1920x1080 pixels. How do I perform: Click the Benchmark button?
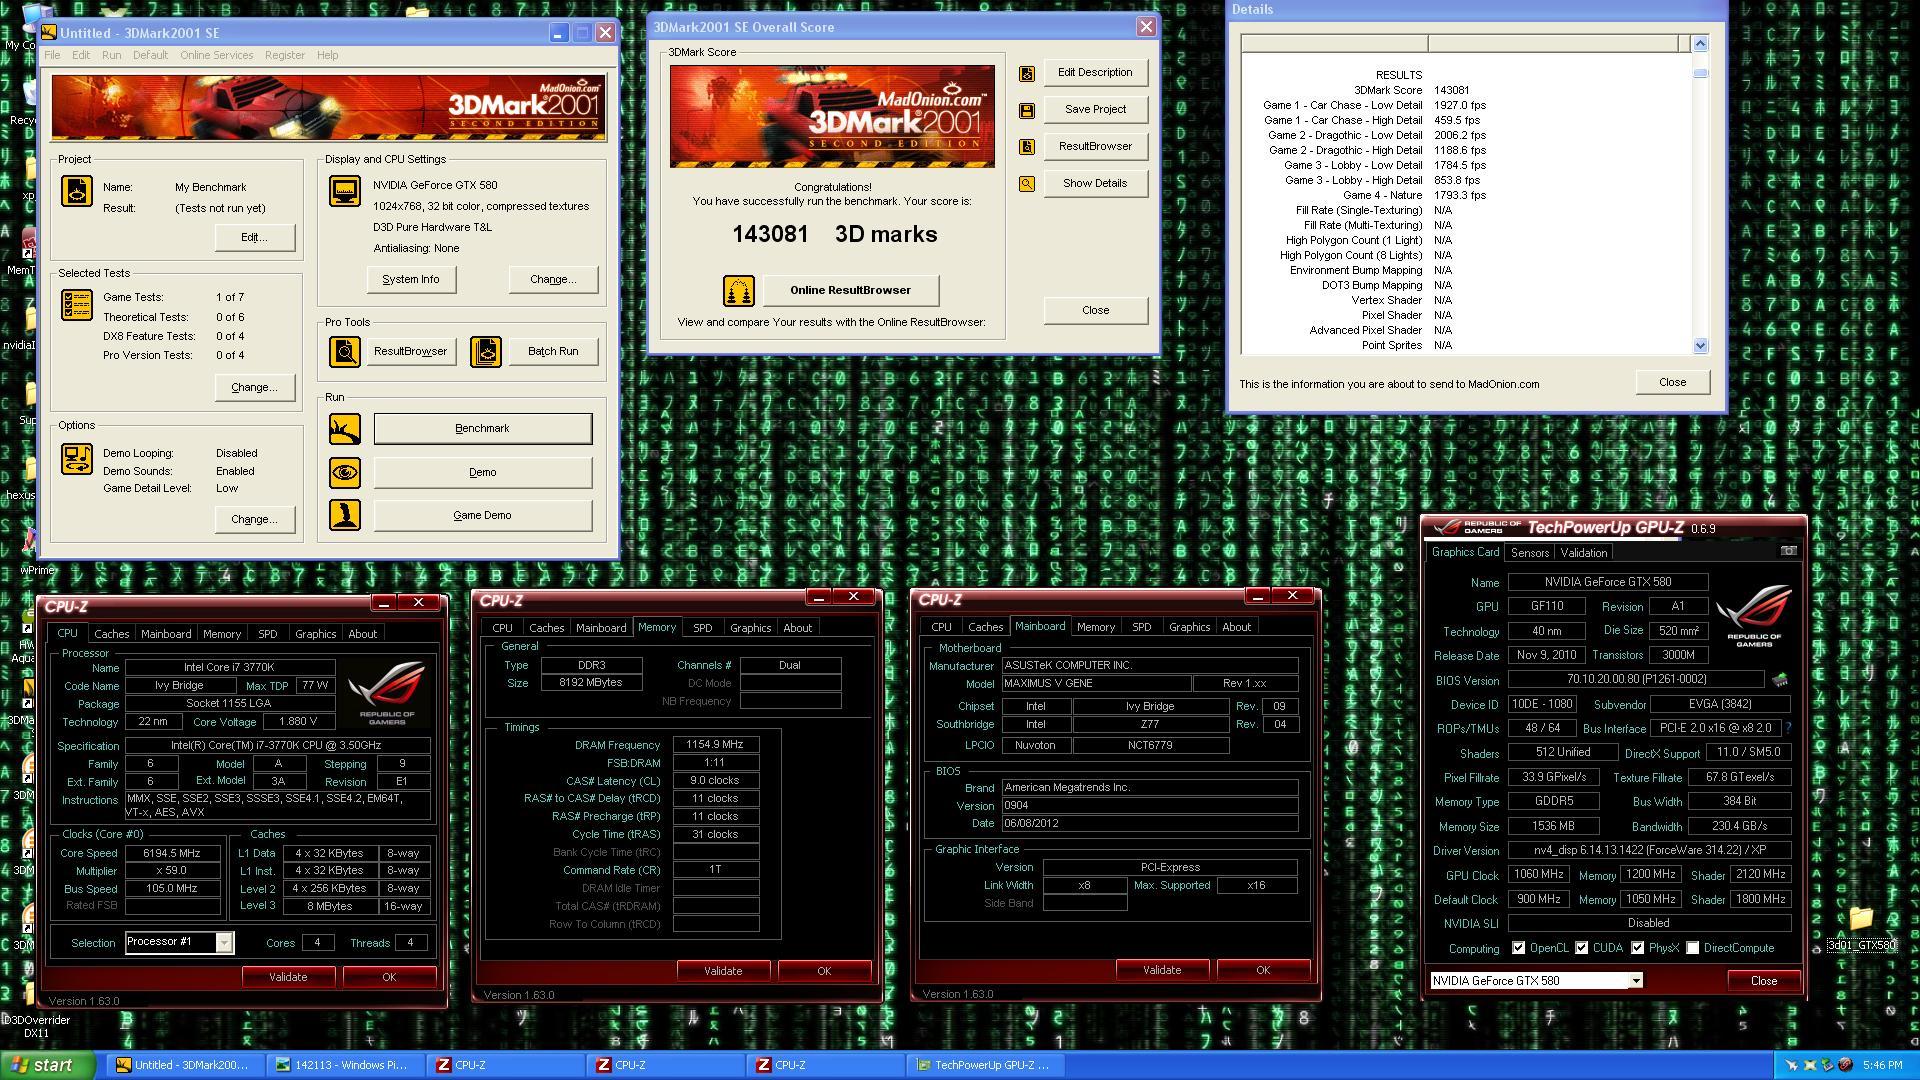(483, 428)
